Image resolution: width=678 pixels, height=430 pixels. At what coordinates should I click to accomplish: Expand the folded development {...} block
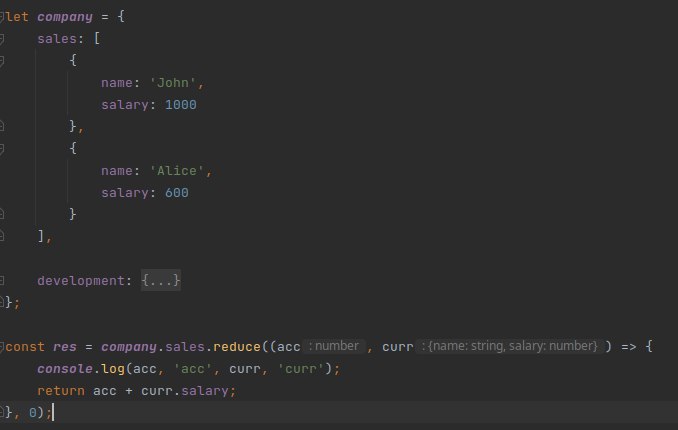(x=161, y=280)
